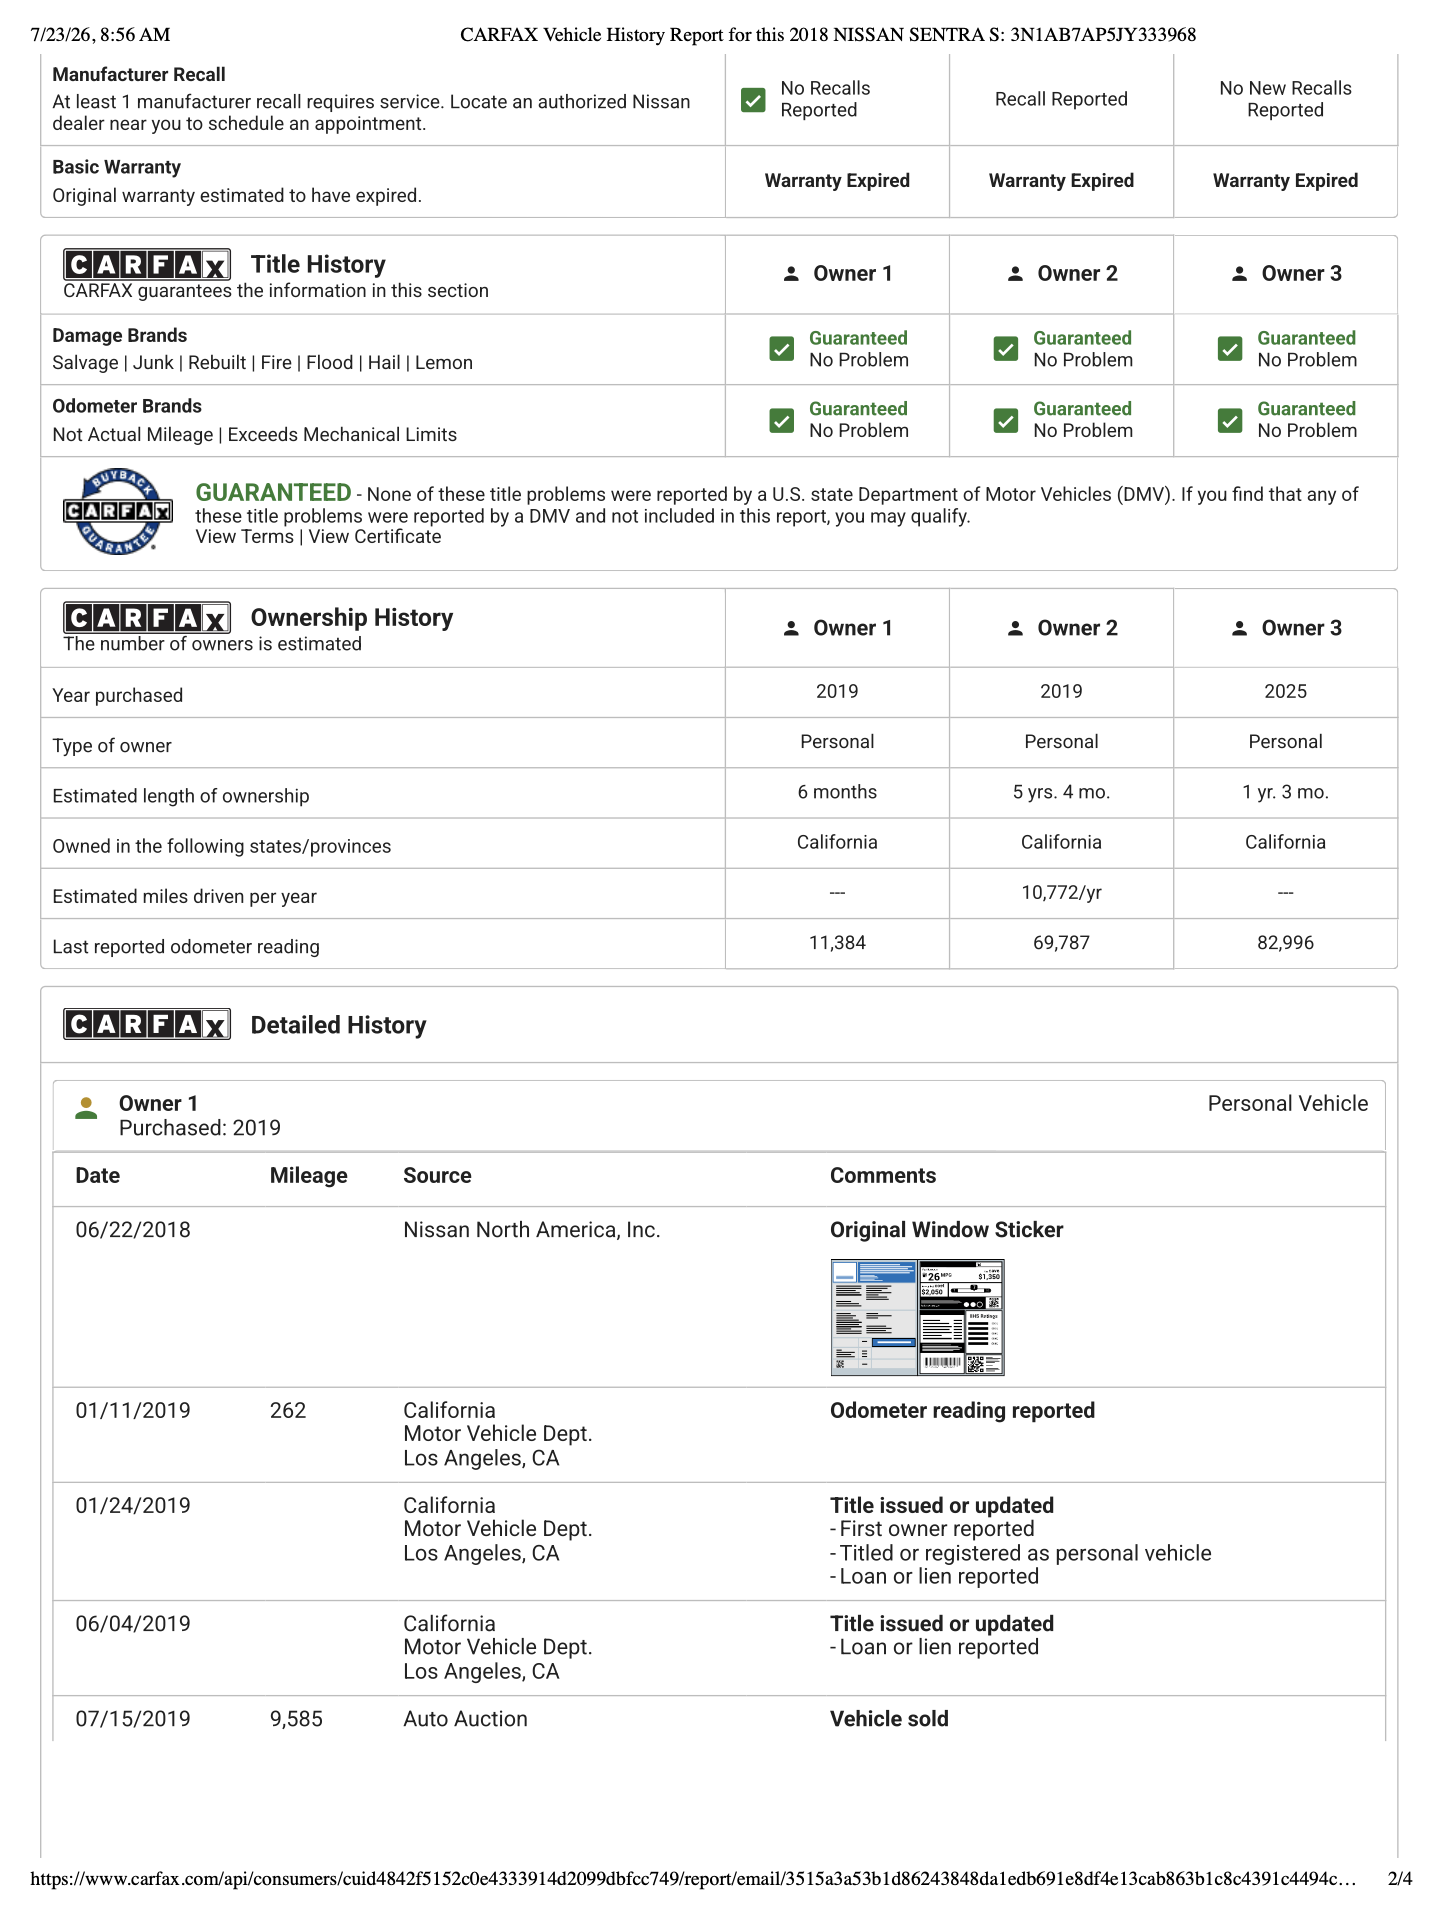The width and height of the screenshot is (1448, 1910).
Task: Click the "5 yrs. 4 mo." ownership length
Action: tap(1061, 792)
